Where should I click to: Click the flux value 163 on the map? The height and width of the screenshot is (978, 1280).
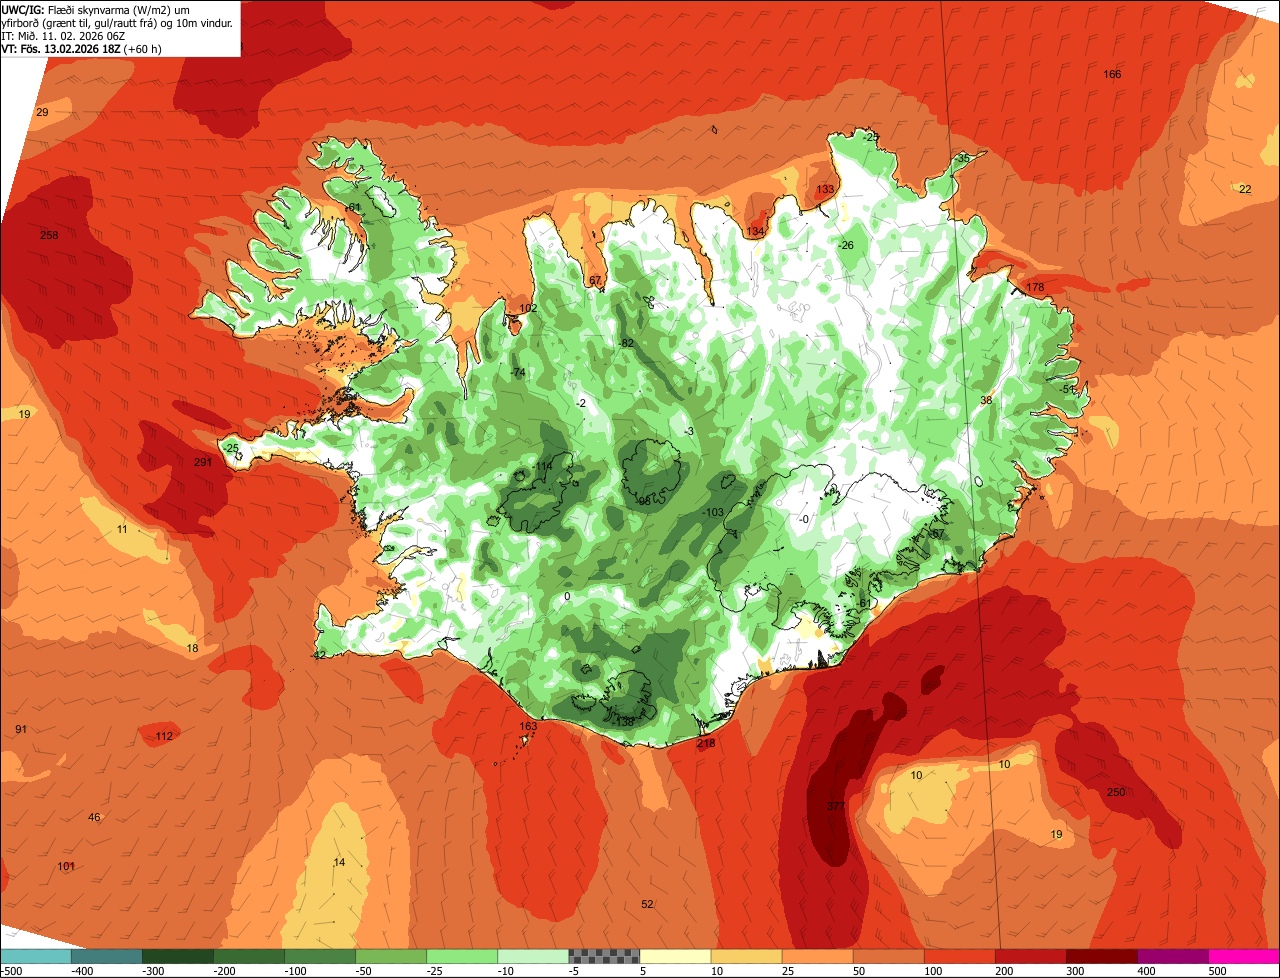tap(528, 726)
